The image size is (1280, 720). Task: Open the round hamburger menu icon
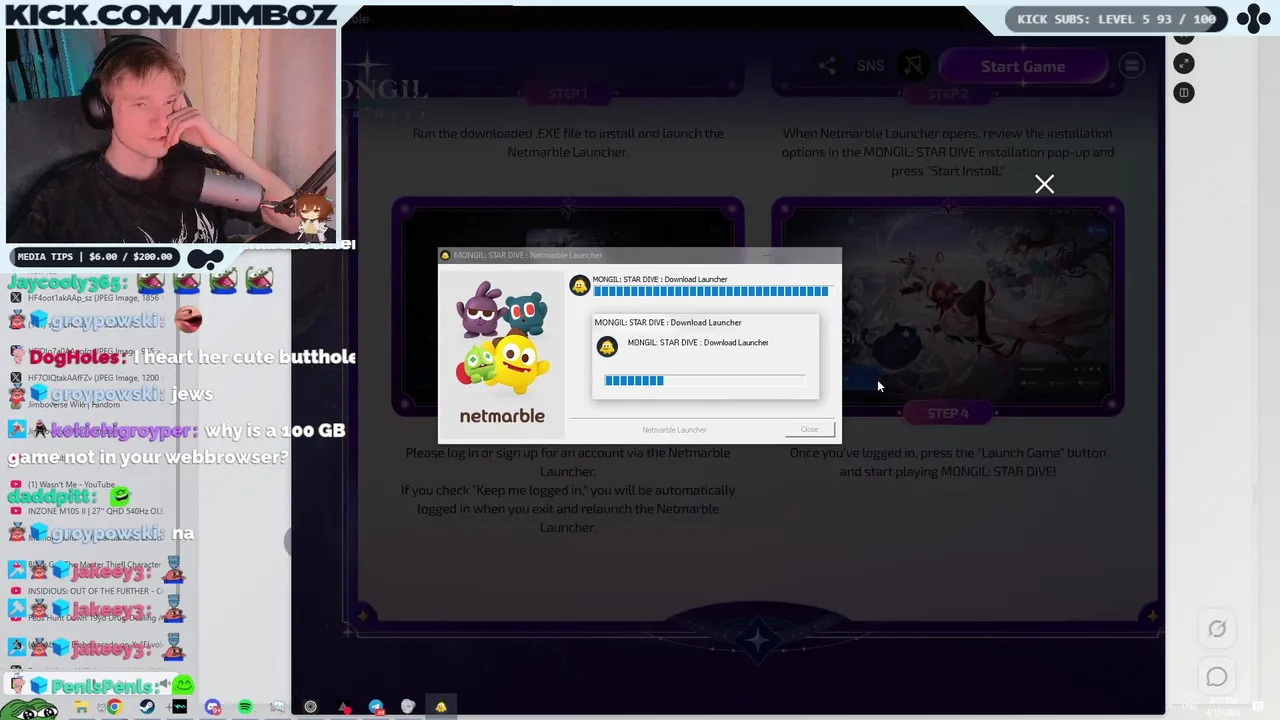[1131, 66]
